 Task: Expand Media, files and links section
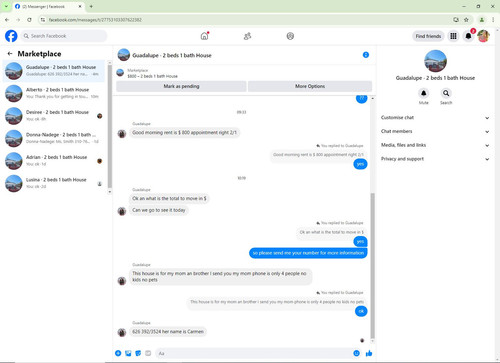coord(435,145)
